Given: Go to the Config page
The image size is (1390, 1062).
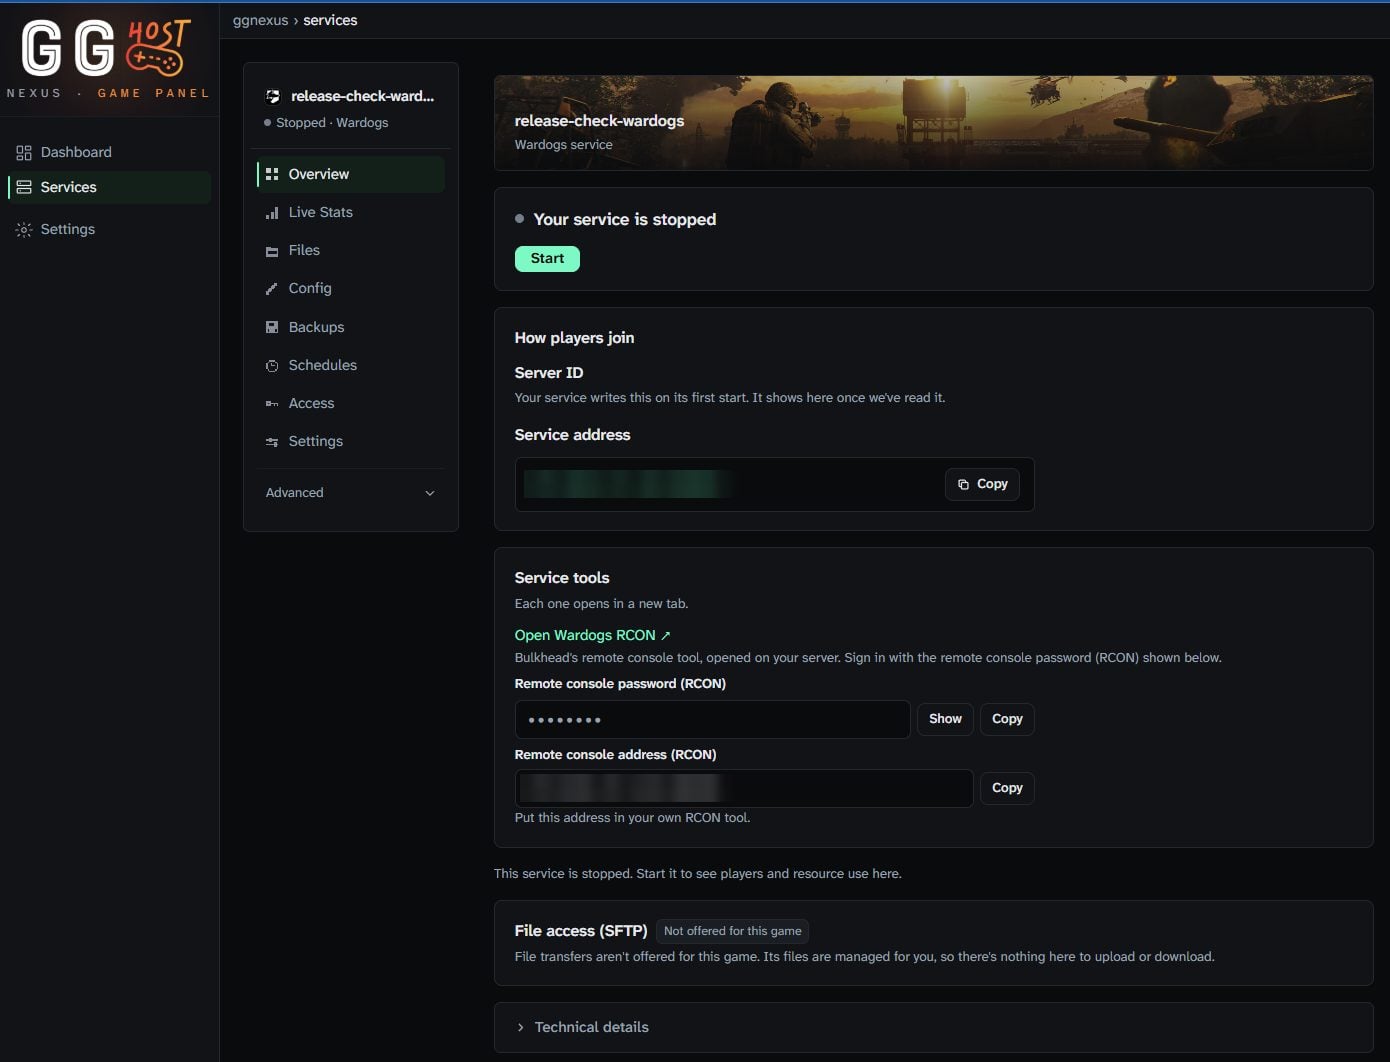Looking at the screenshot, I should pyautogui.click(x=350, y=288).
